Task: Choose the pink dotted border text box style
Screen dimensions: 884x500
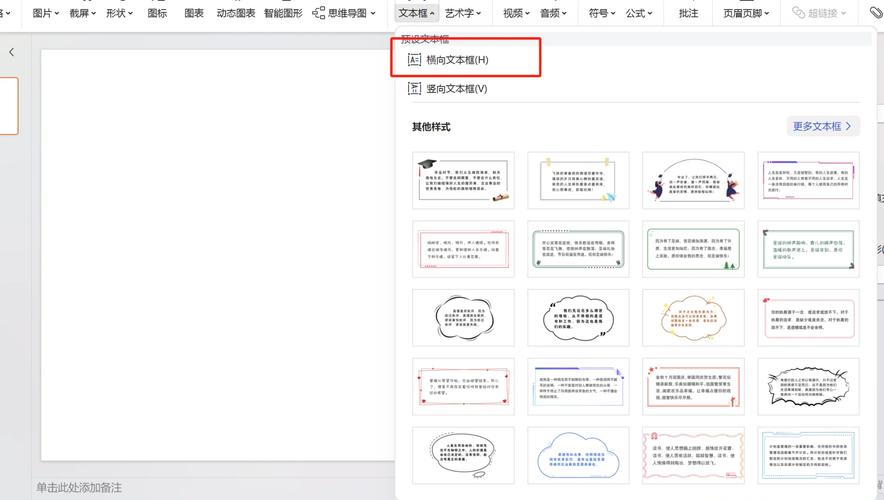Action: tap(463, 249)
